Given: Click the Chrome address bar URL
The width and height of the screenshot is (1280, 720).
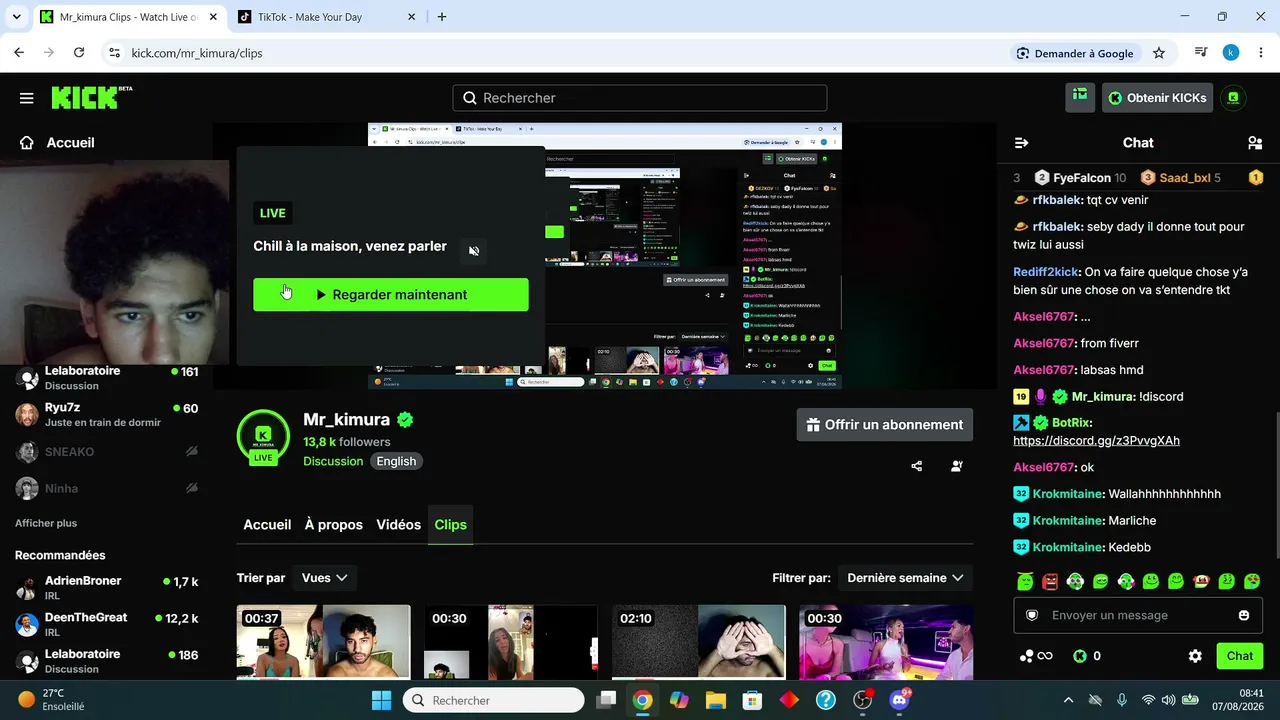Looking at the screenshot, I should (x=197, y=53).
